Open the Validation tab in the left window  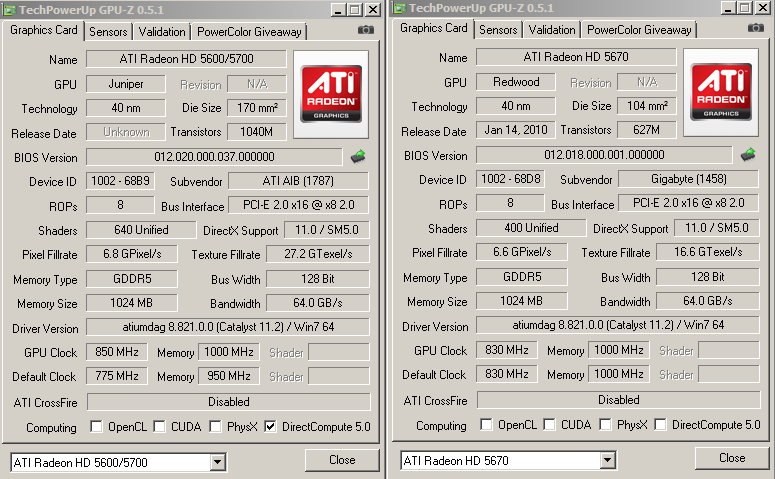click(162, 32)
